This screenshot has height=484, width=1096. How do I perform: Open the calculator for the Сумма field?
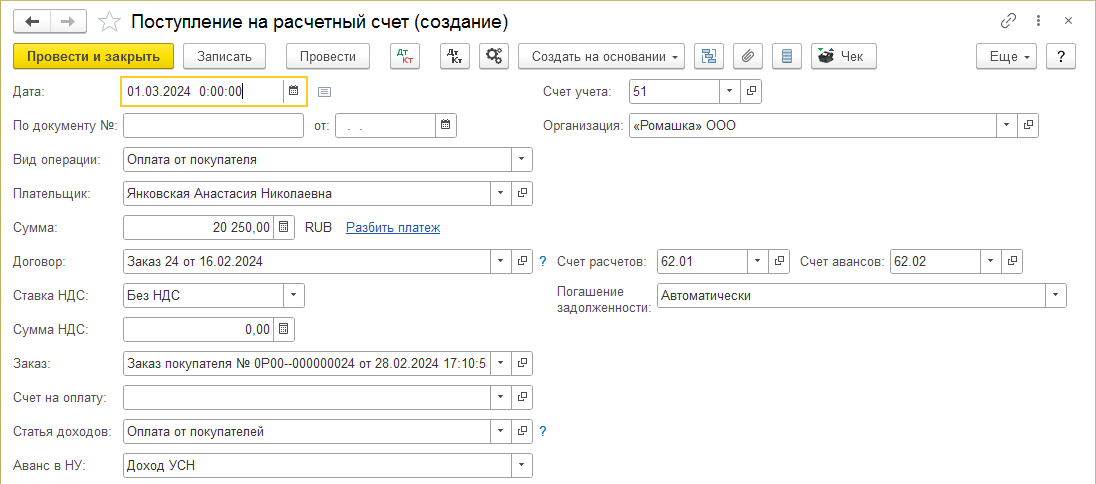coord(284,227)
